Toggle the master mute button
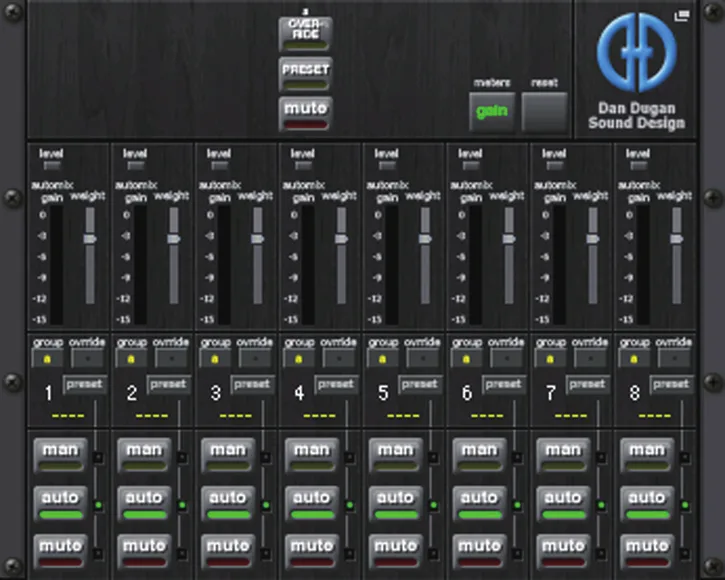This screenshot has width=725, height=580. 306,114
